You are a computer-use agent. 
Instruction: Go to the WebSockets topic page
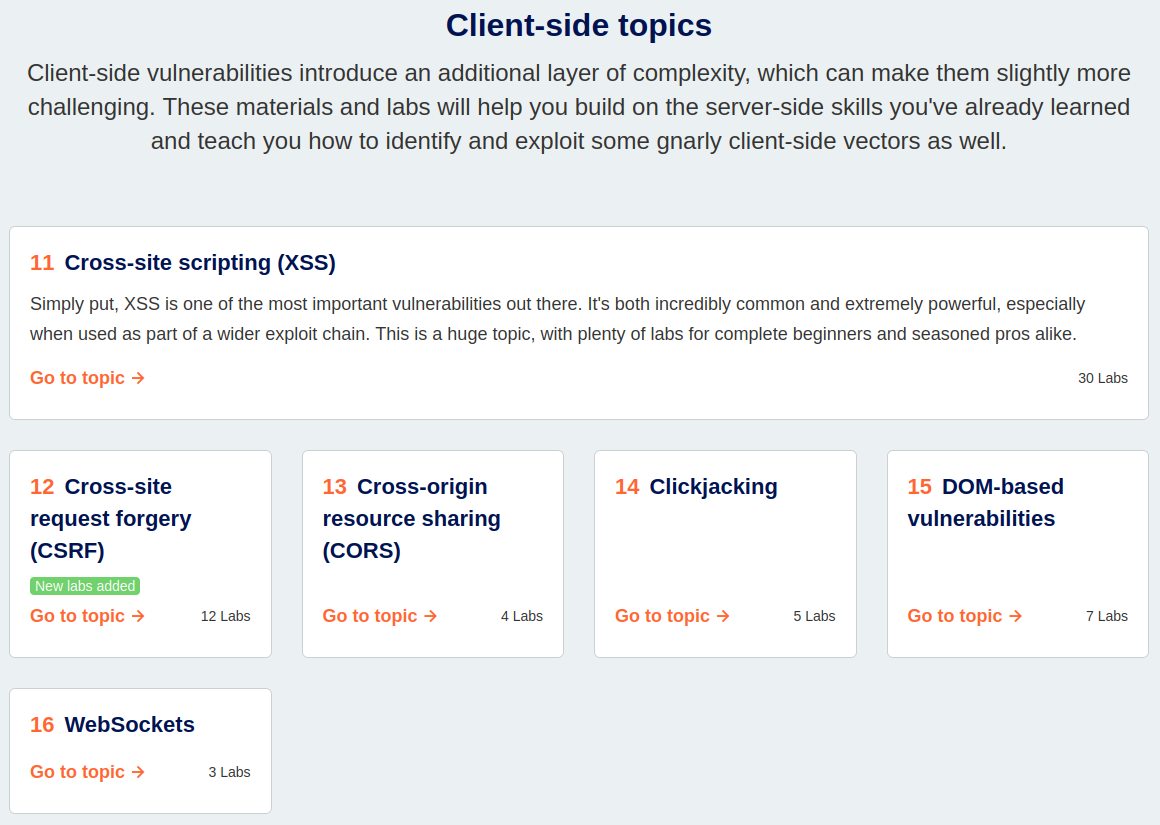click(75, 772)
